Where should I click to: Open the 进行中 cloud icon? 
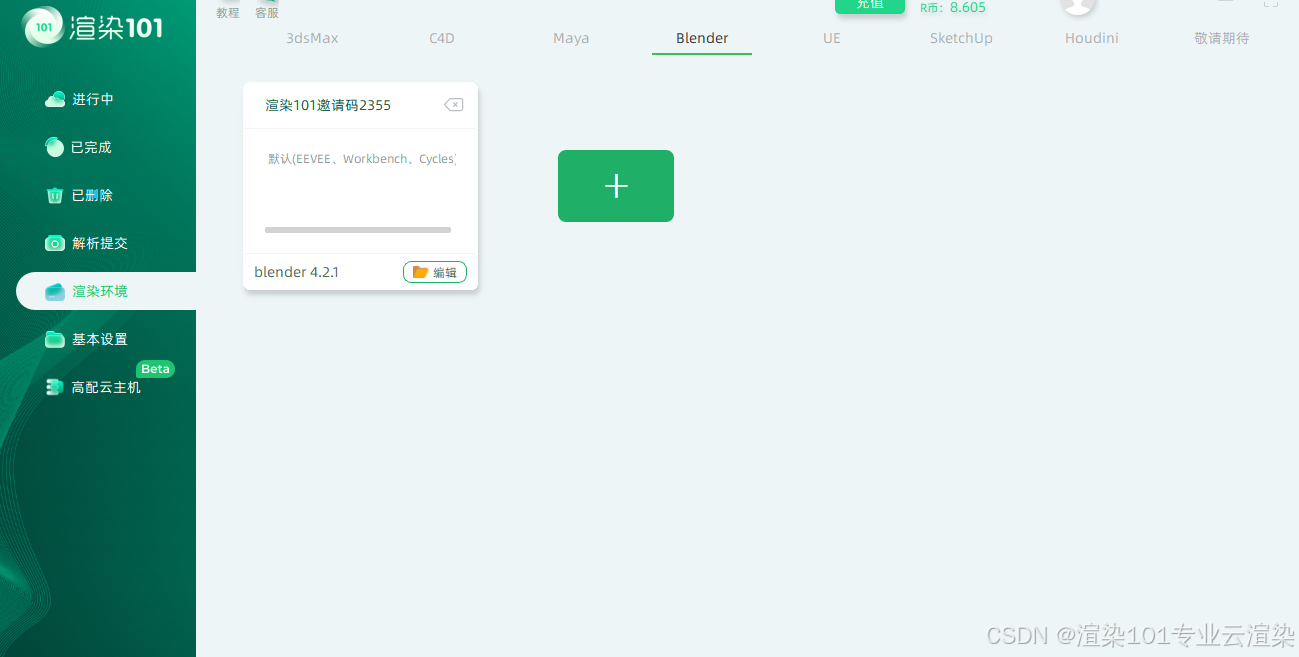(x=55, y=99)
